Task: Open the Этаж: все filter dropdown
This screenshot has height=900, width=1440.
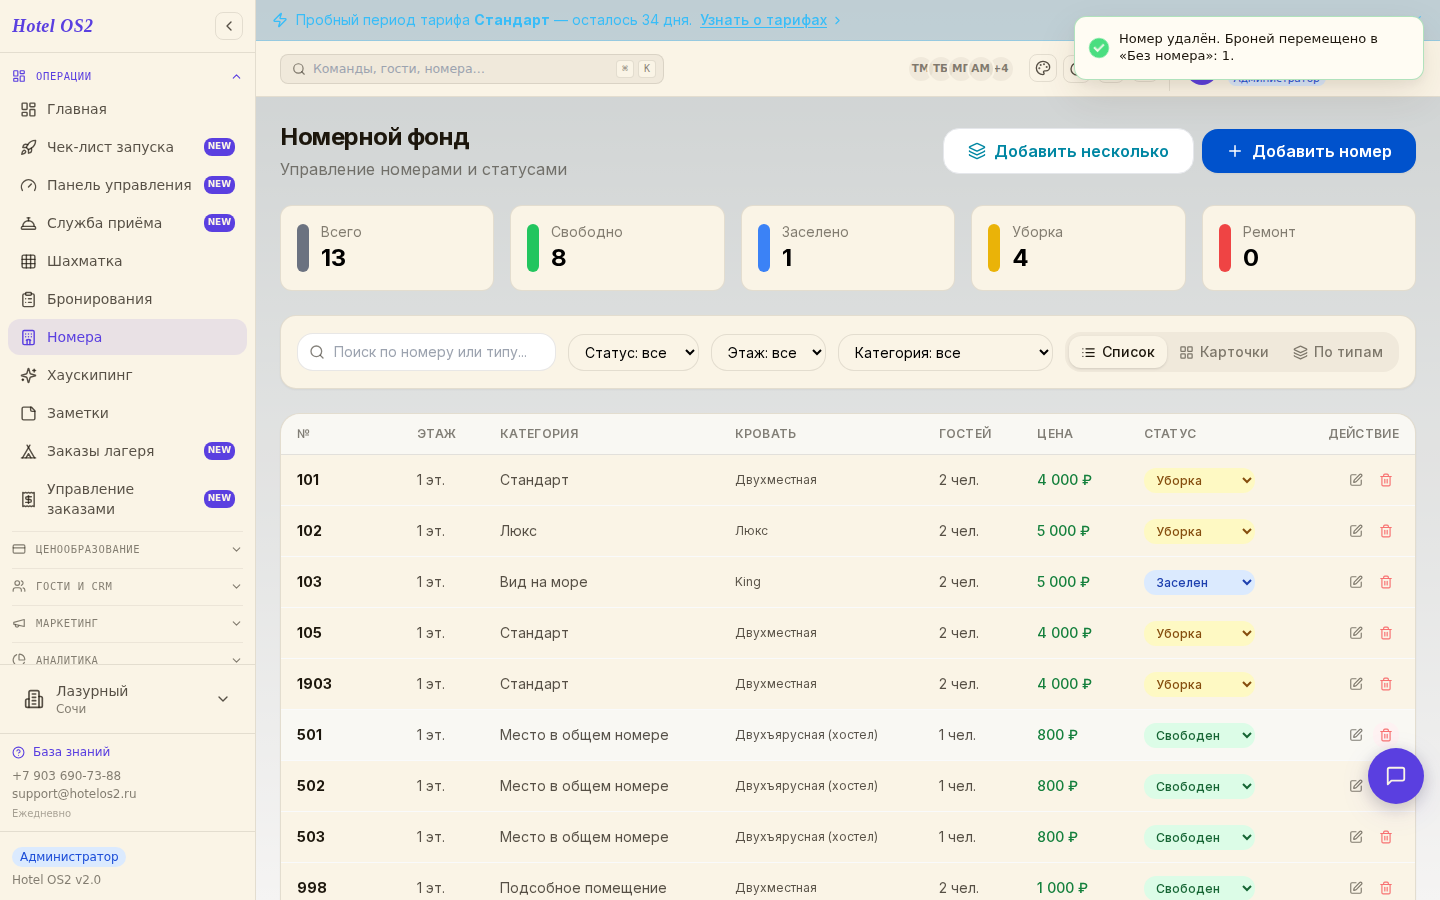Action: (x=768, y=352)
